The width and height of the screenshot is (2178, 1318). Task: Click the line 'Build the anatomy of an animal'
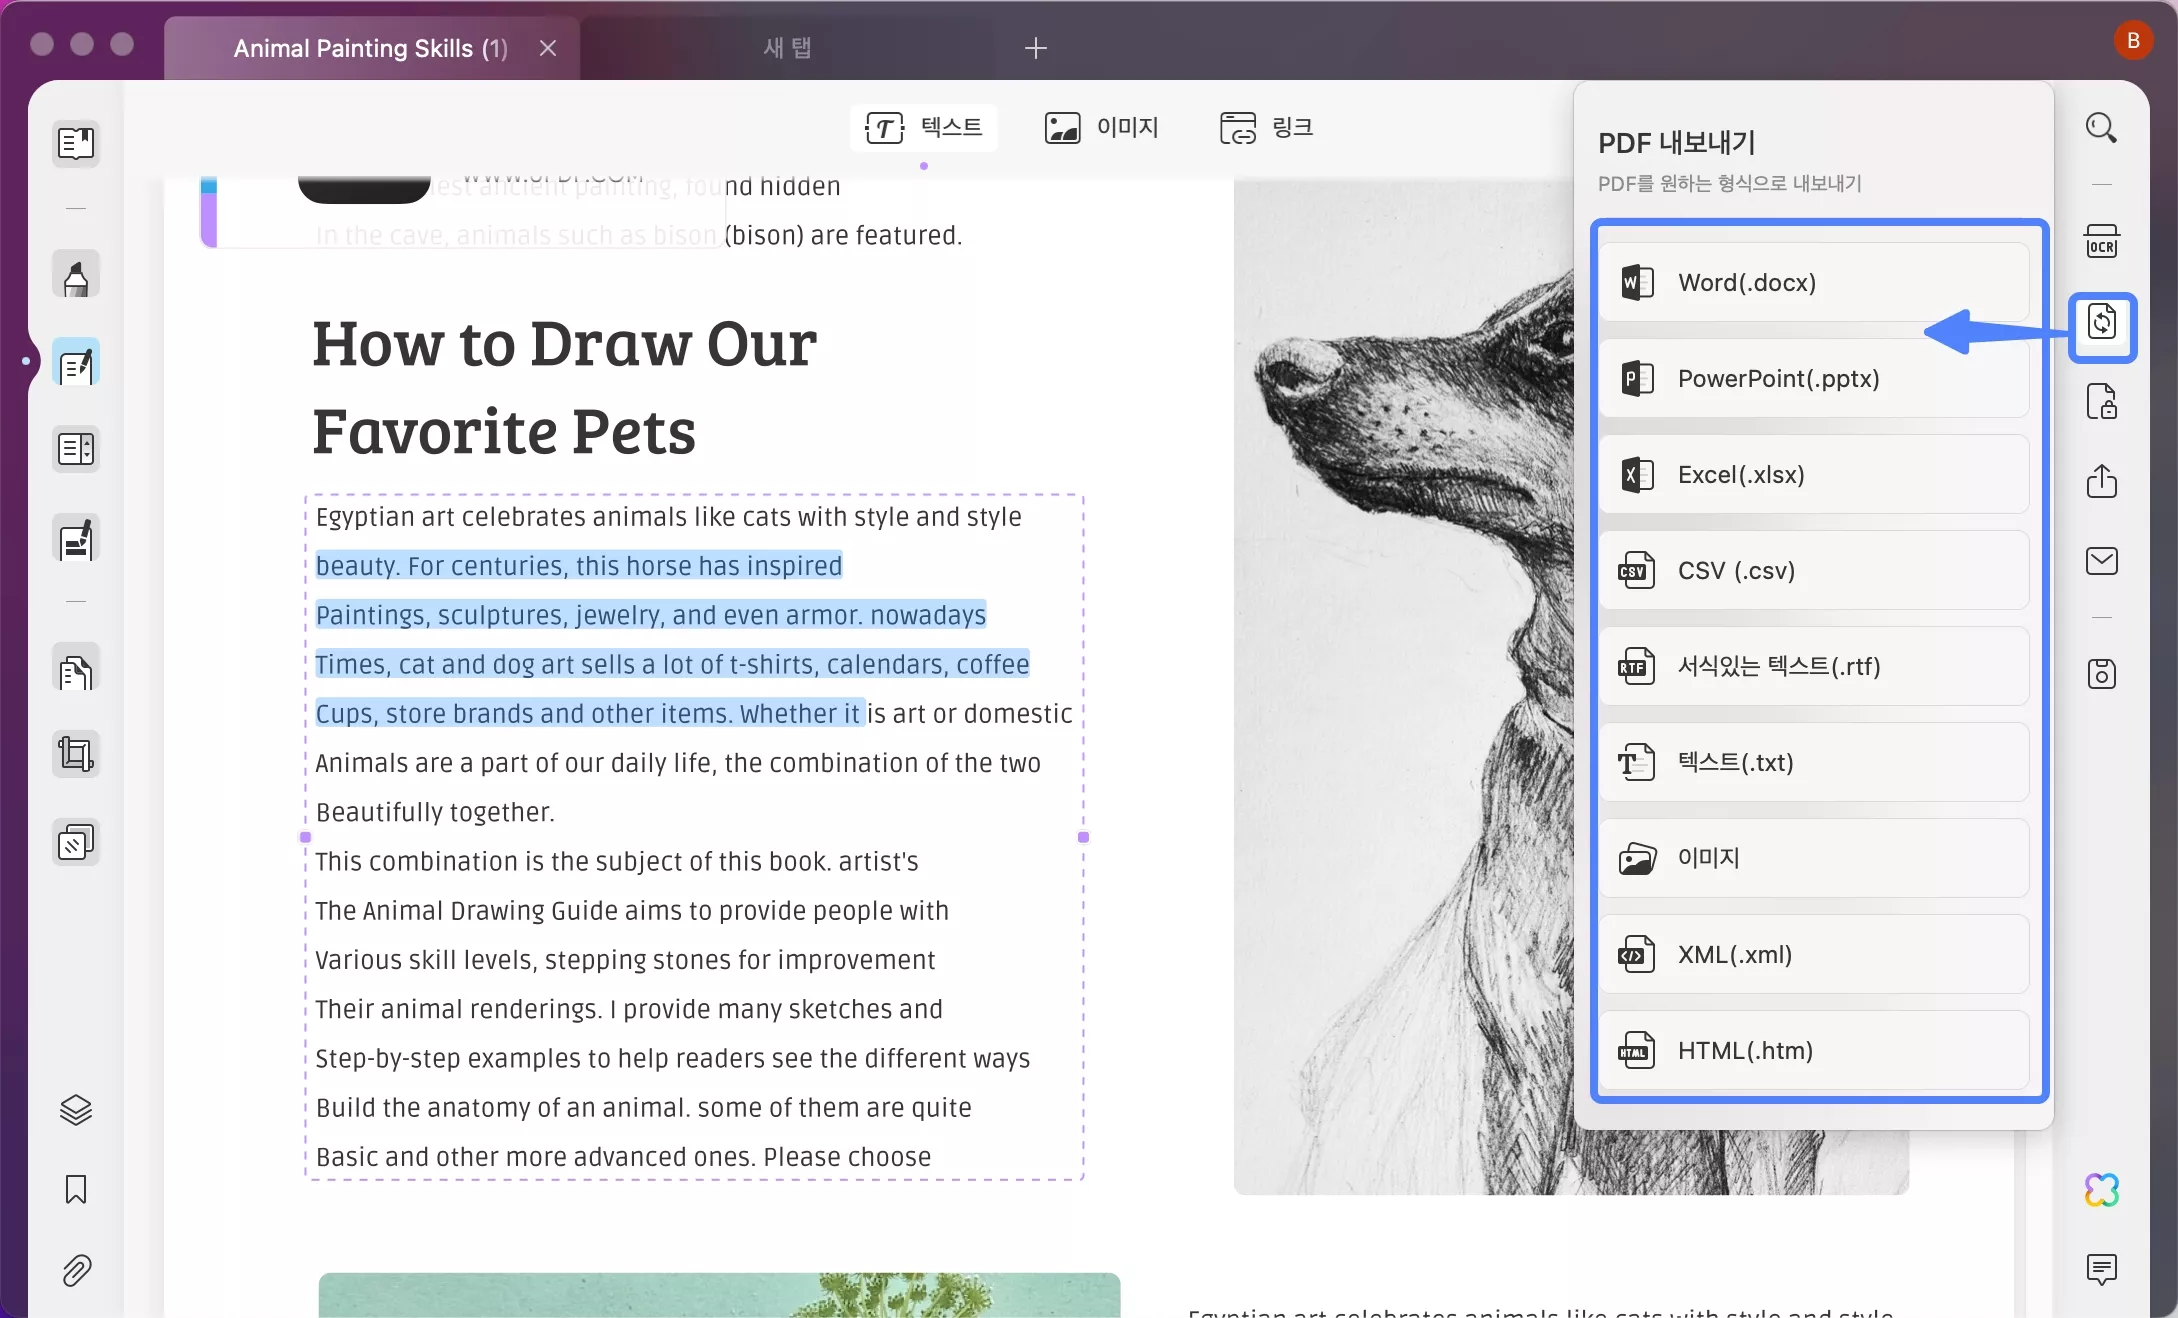pos(644,1108)
